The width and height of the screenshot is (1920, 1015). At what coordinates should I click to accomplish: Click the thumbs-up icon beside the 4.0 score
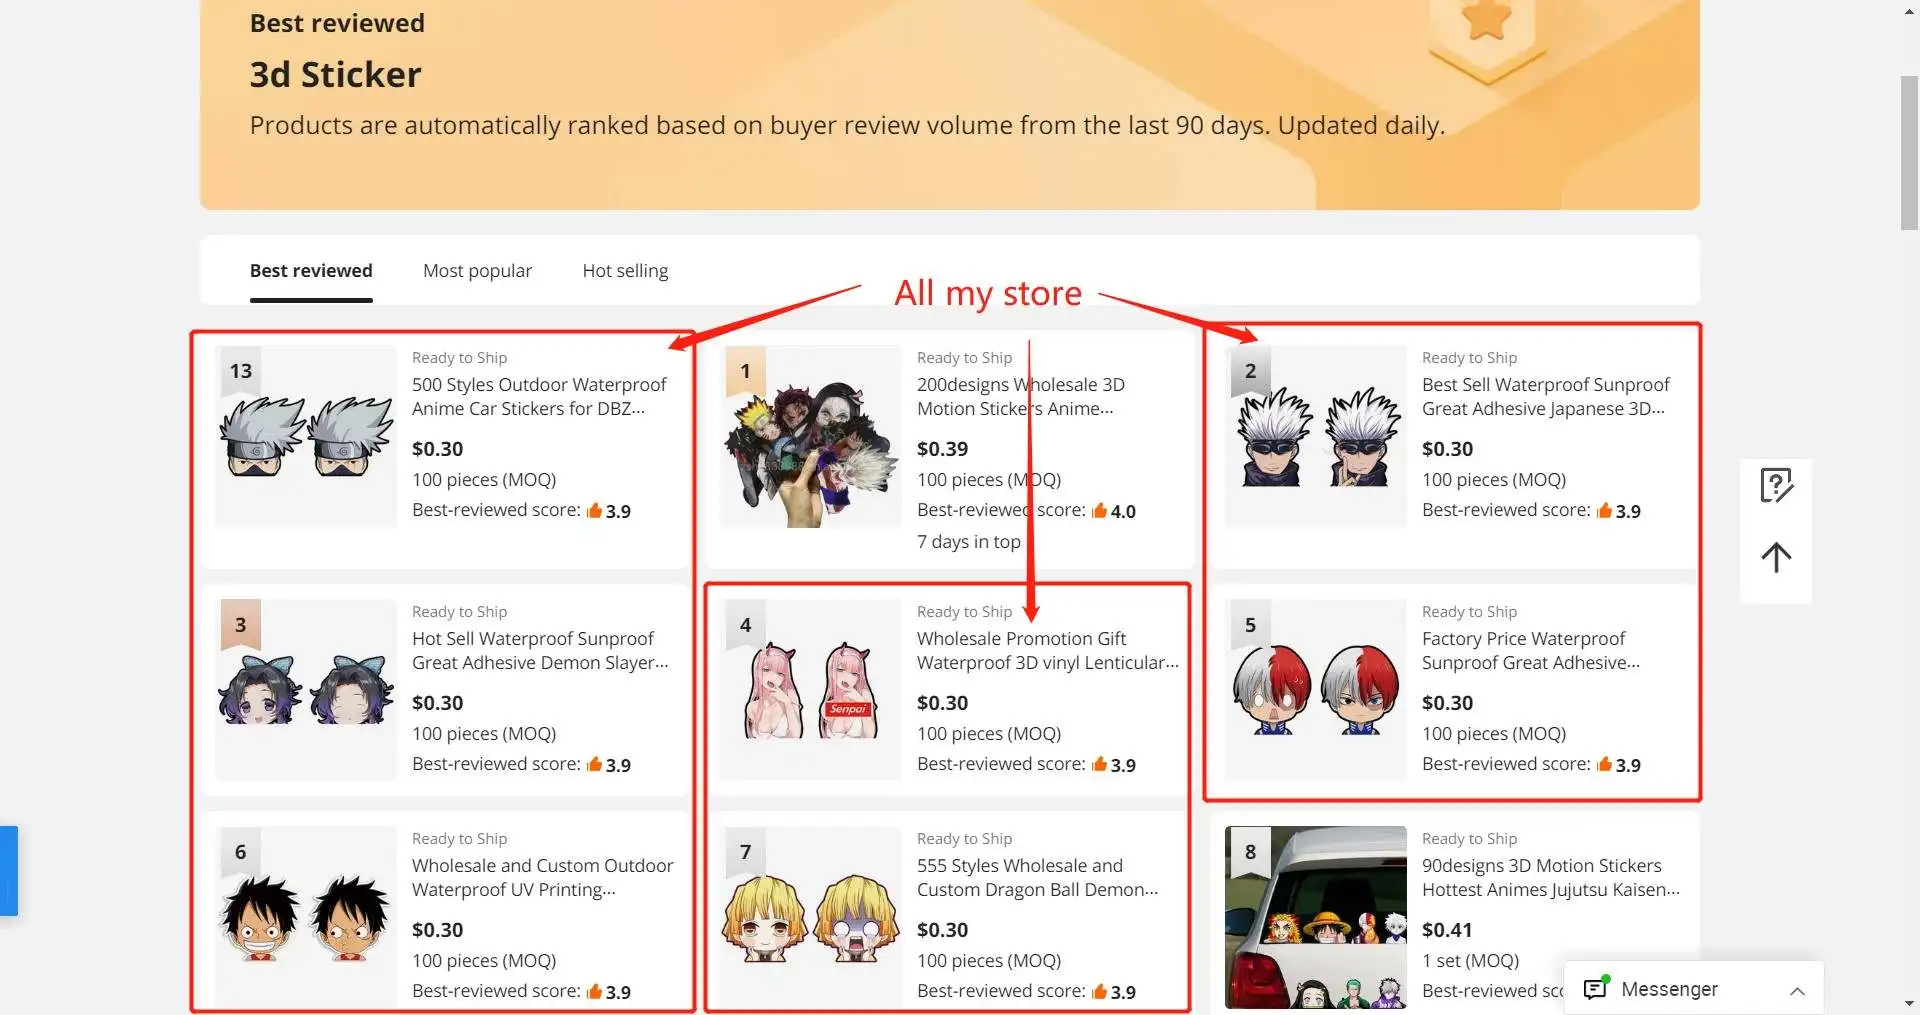pos(1100,510)
